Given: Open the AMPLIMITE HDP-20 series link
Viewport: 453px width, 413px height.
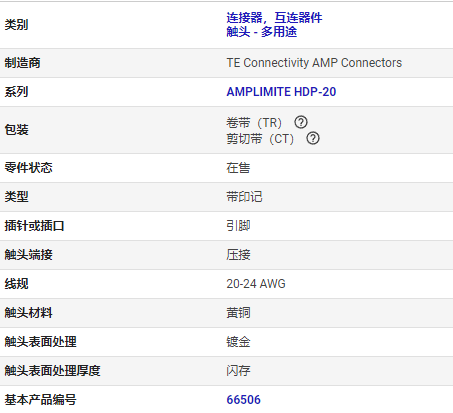Looking at the screenshot, I should (281, 92).
